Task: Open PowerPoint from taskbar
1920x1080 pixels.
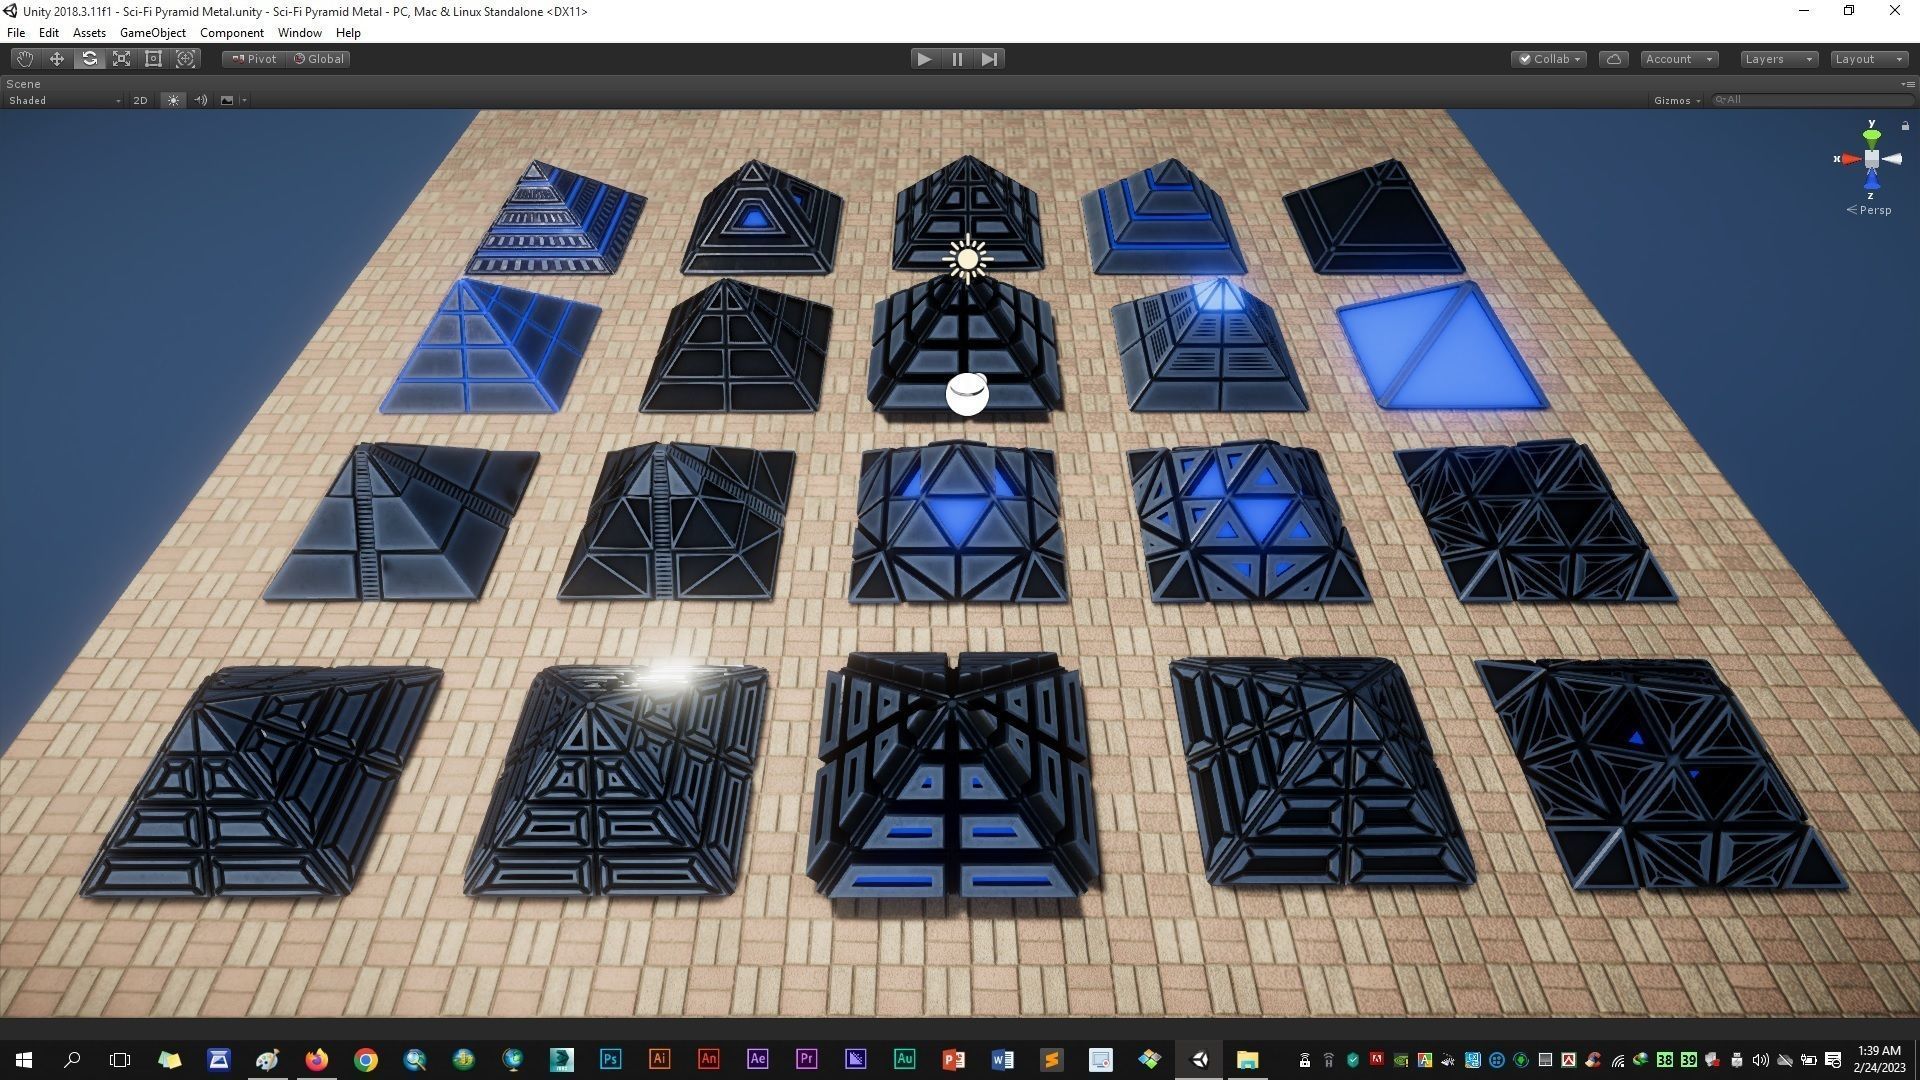Action: 953,1059
